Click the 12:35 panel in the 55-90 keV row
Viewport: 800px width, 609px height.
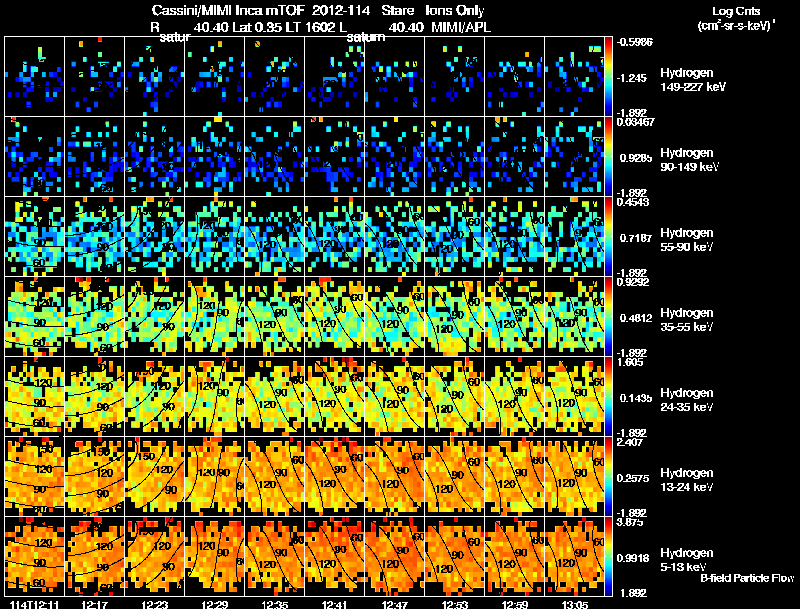[274, 236]
